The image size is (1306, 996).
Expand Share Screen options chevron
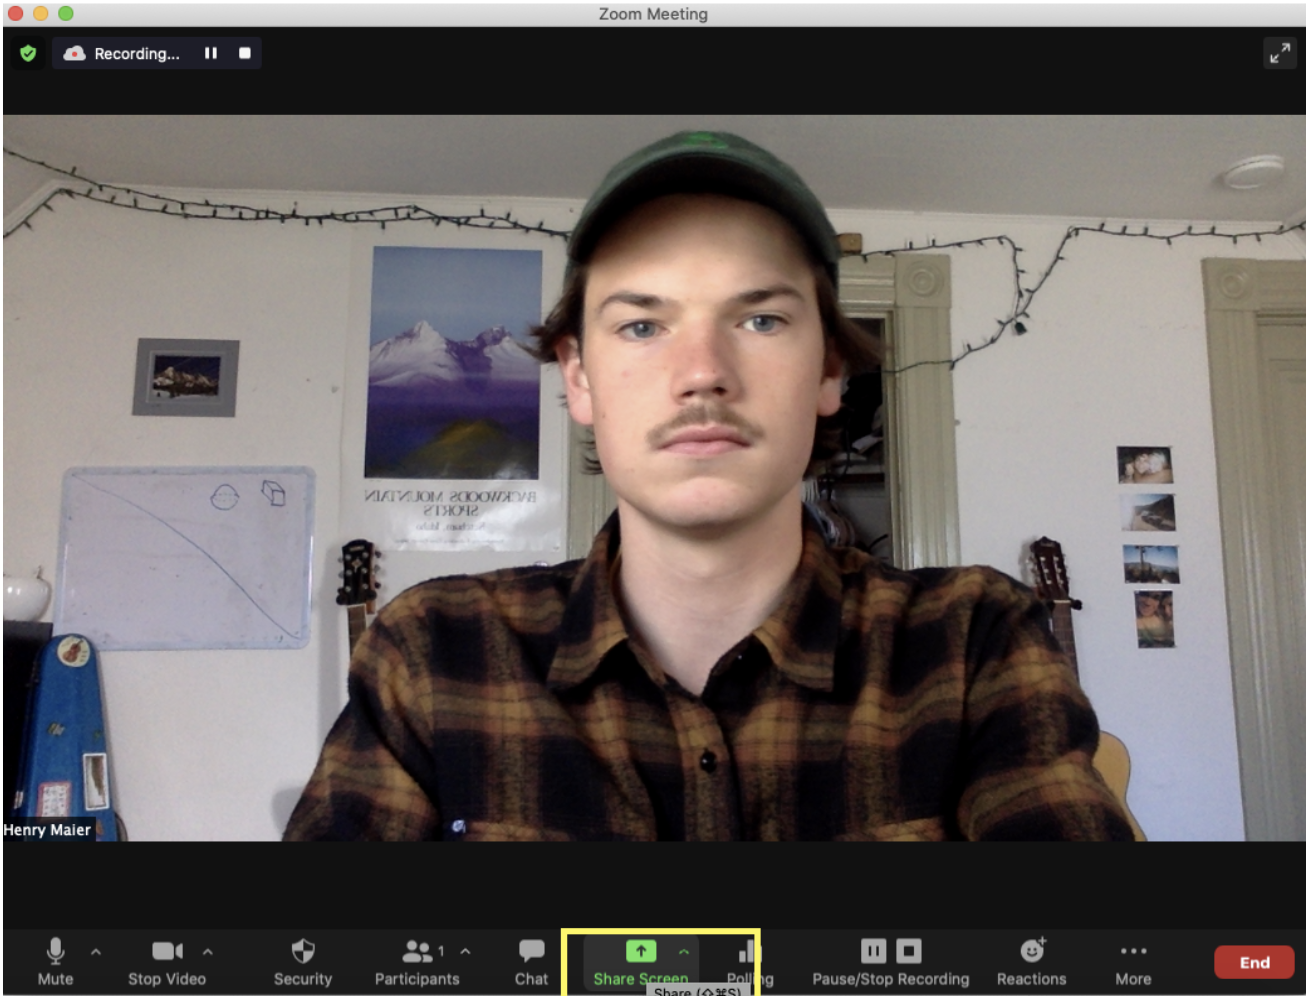[x=684, y=952]
